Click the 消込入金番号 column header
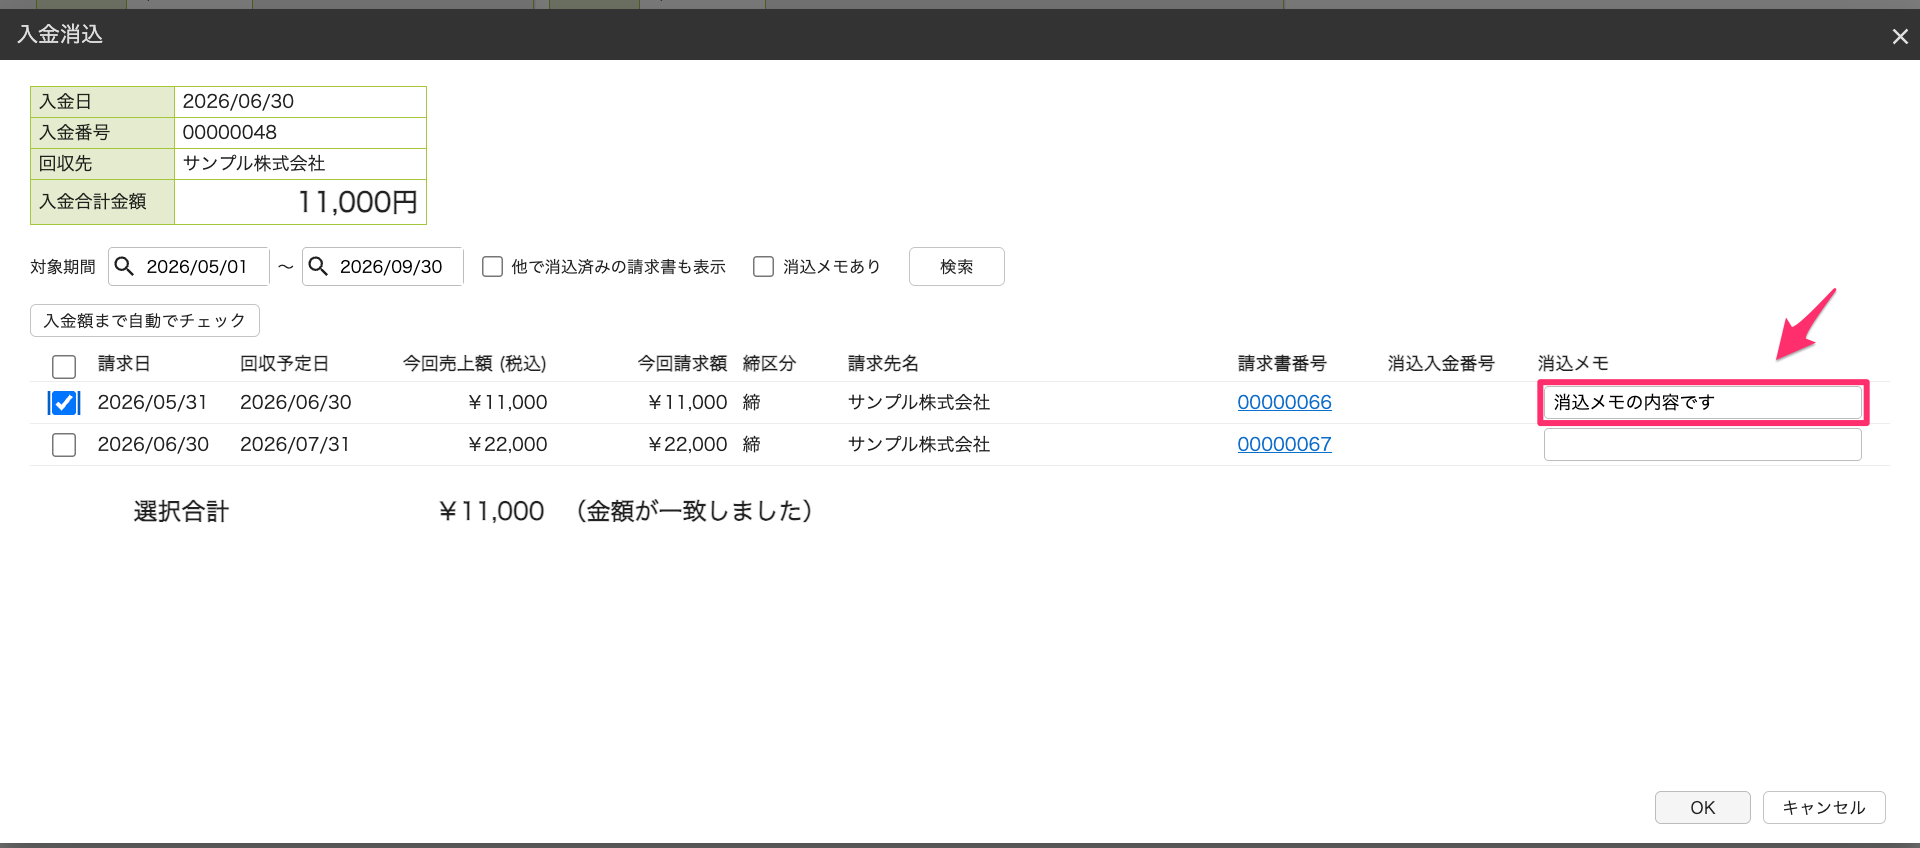 pos(1441,363)
